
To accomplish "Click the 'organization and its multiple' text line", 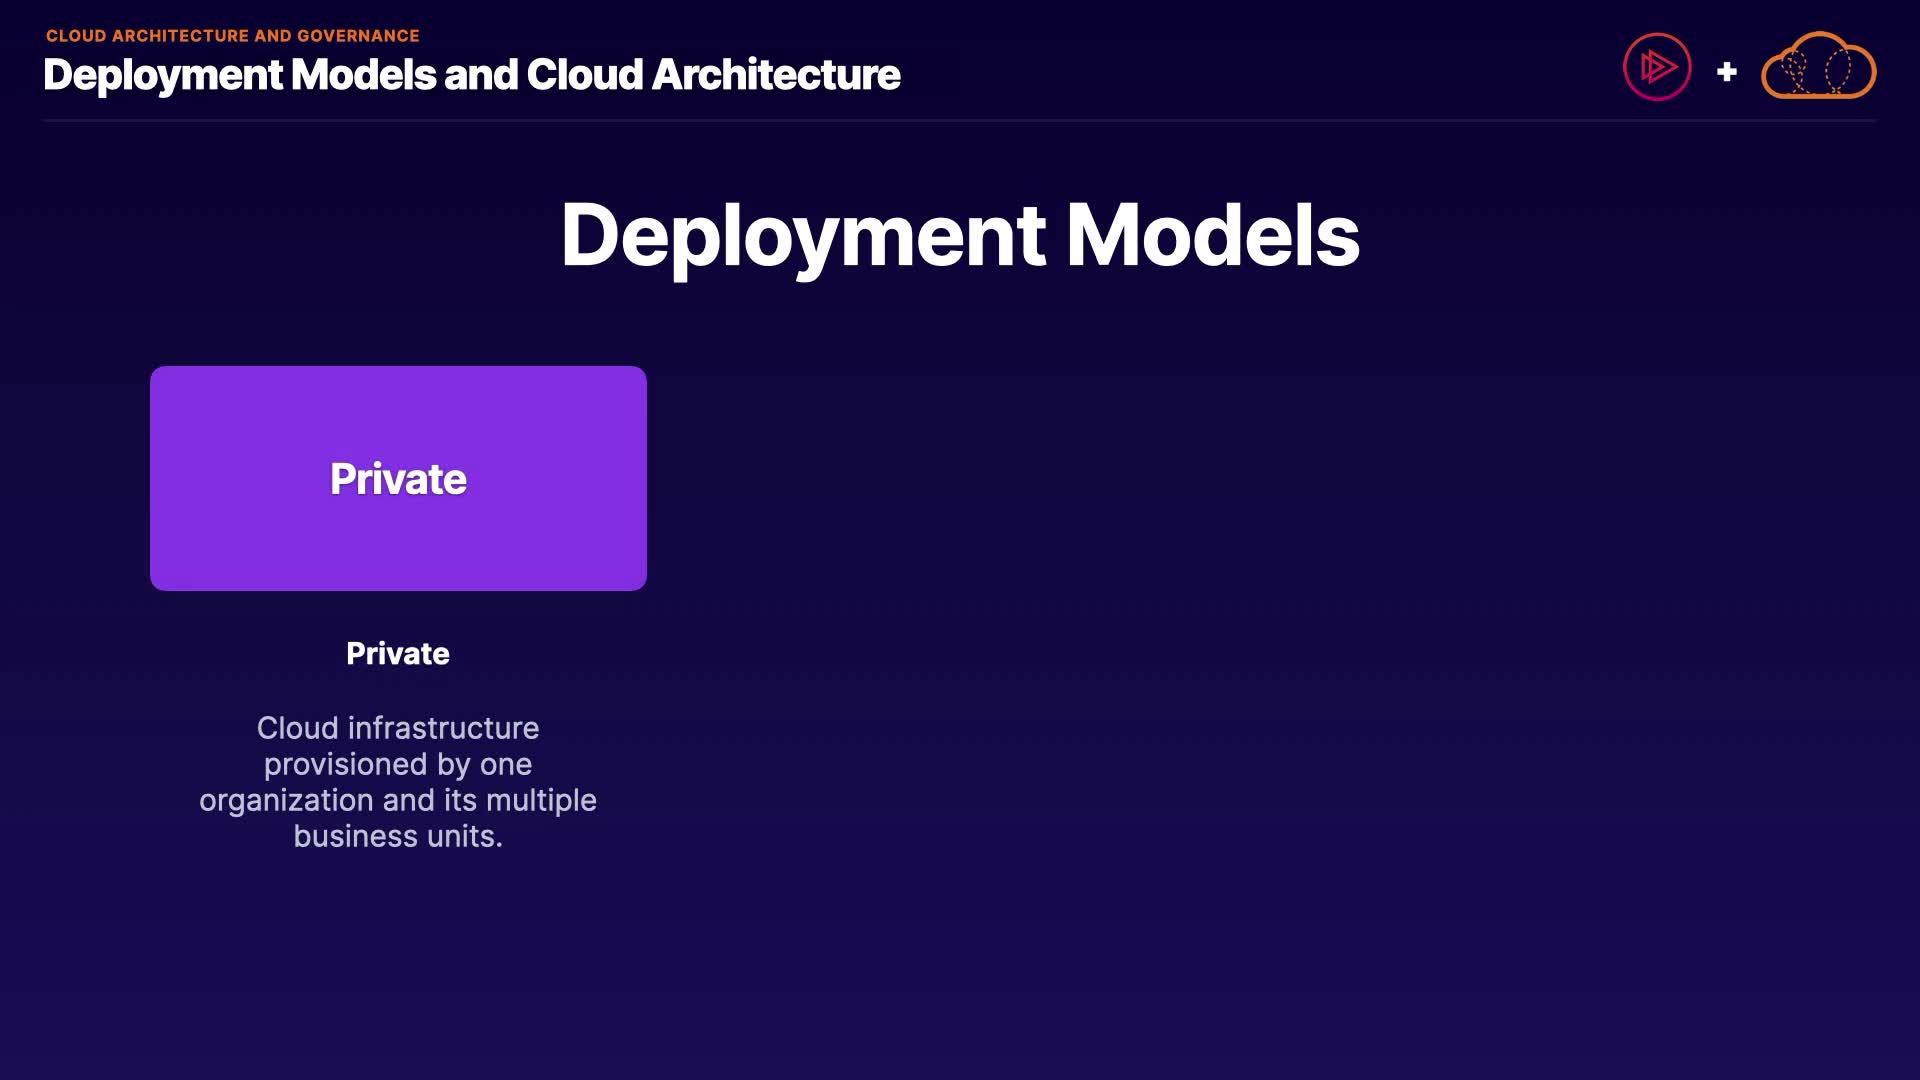I will pos(398,800).
